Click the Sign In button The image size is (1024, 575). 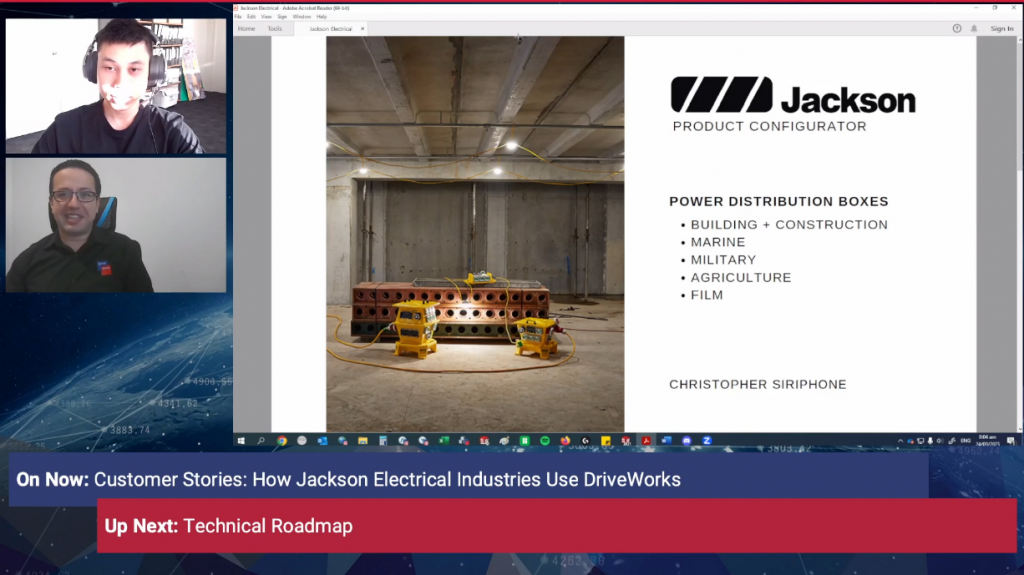1002,29
